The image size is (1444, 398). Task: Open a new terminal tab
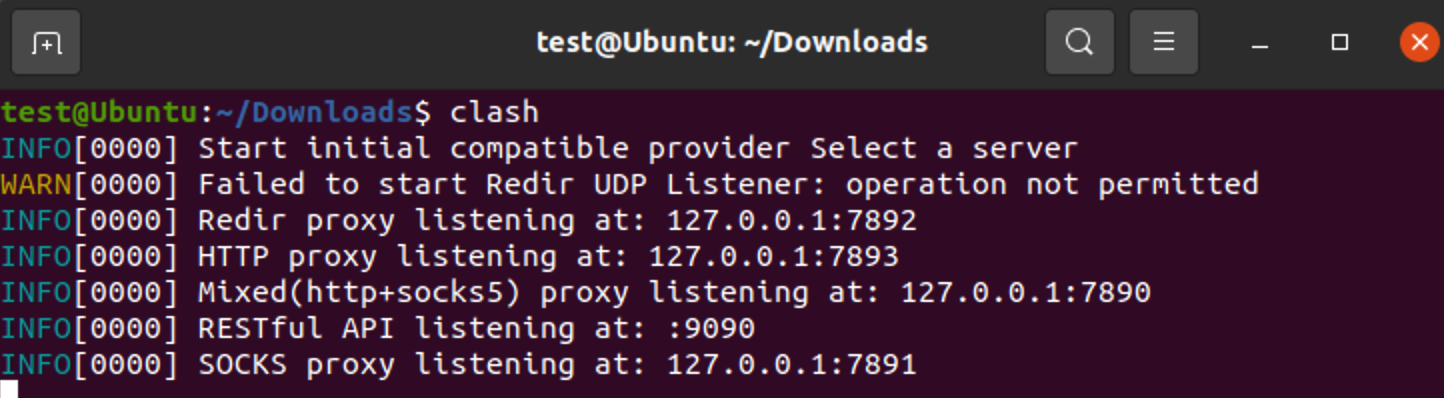tap(46, 42)
